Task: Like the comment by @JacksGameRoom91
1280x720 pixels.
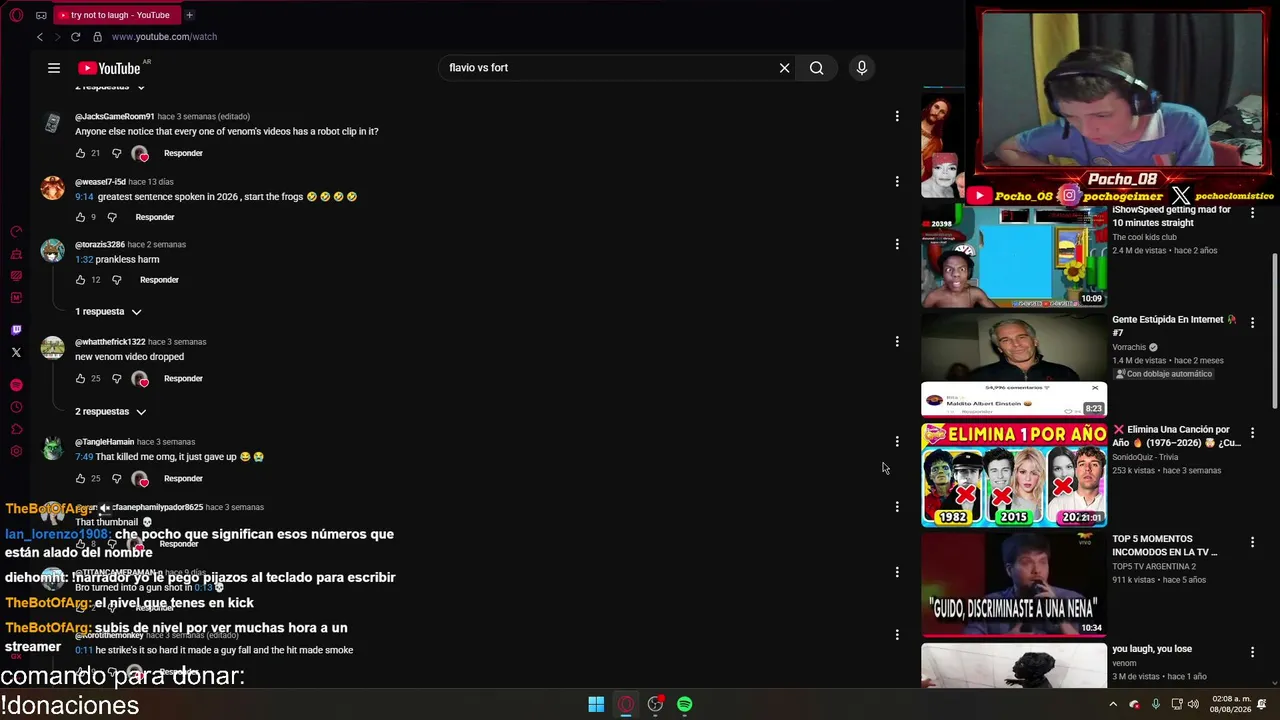Action: [81, 153]
